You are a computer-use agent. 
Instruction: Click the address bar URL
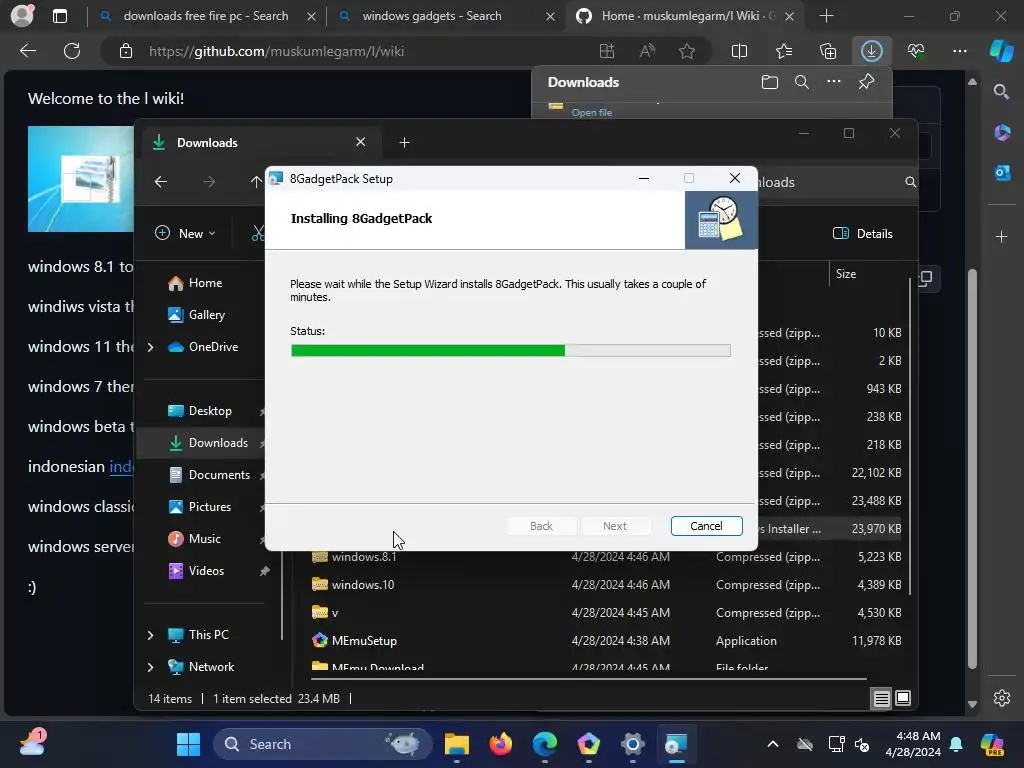pyautogui.click(x=276, y=51)
